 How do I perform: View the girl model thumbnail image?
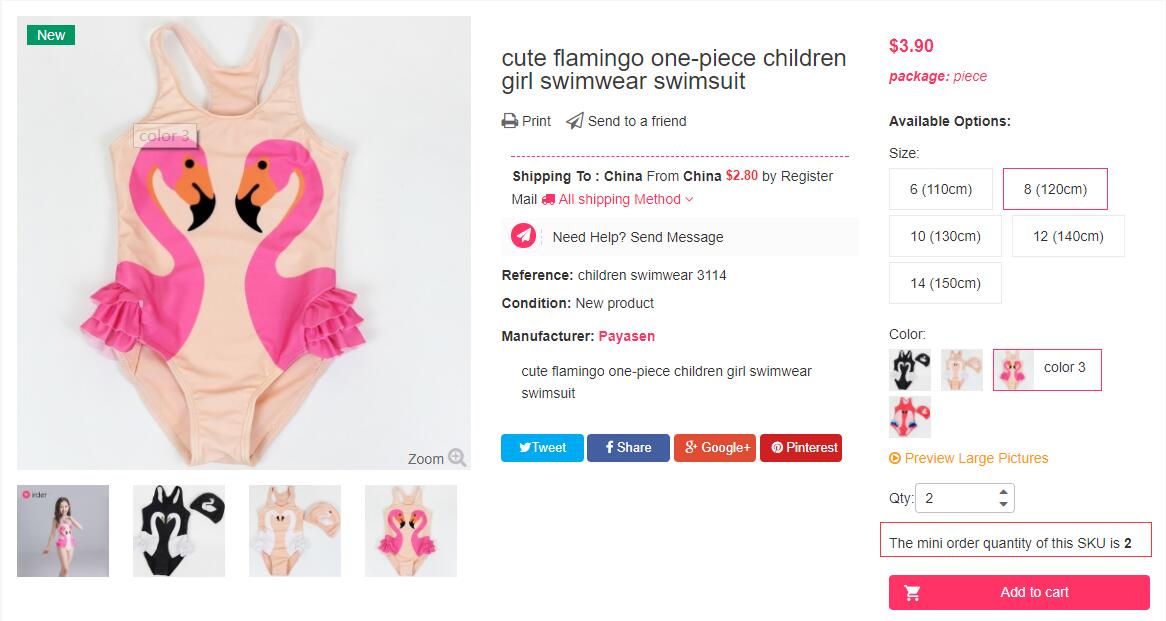coord(63,531)
